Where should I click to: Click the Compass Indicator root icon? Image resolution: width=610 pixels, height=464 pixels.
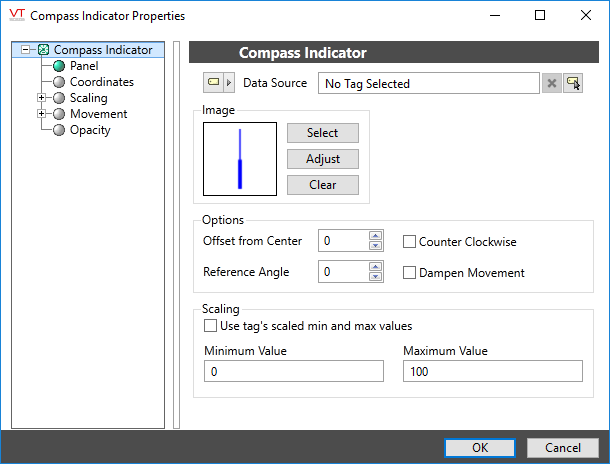tap(43, 50)
